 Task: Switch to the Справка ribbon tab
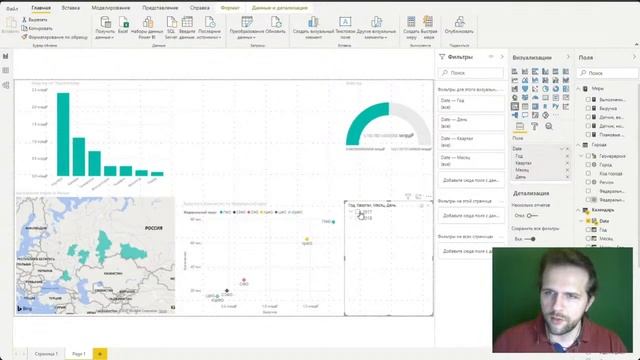pyautogui.click(x=200, y=8)
